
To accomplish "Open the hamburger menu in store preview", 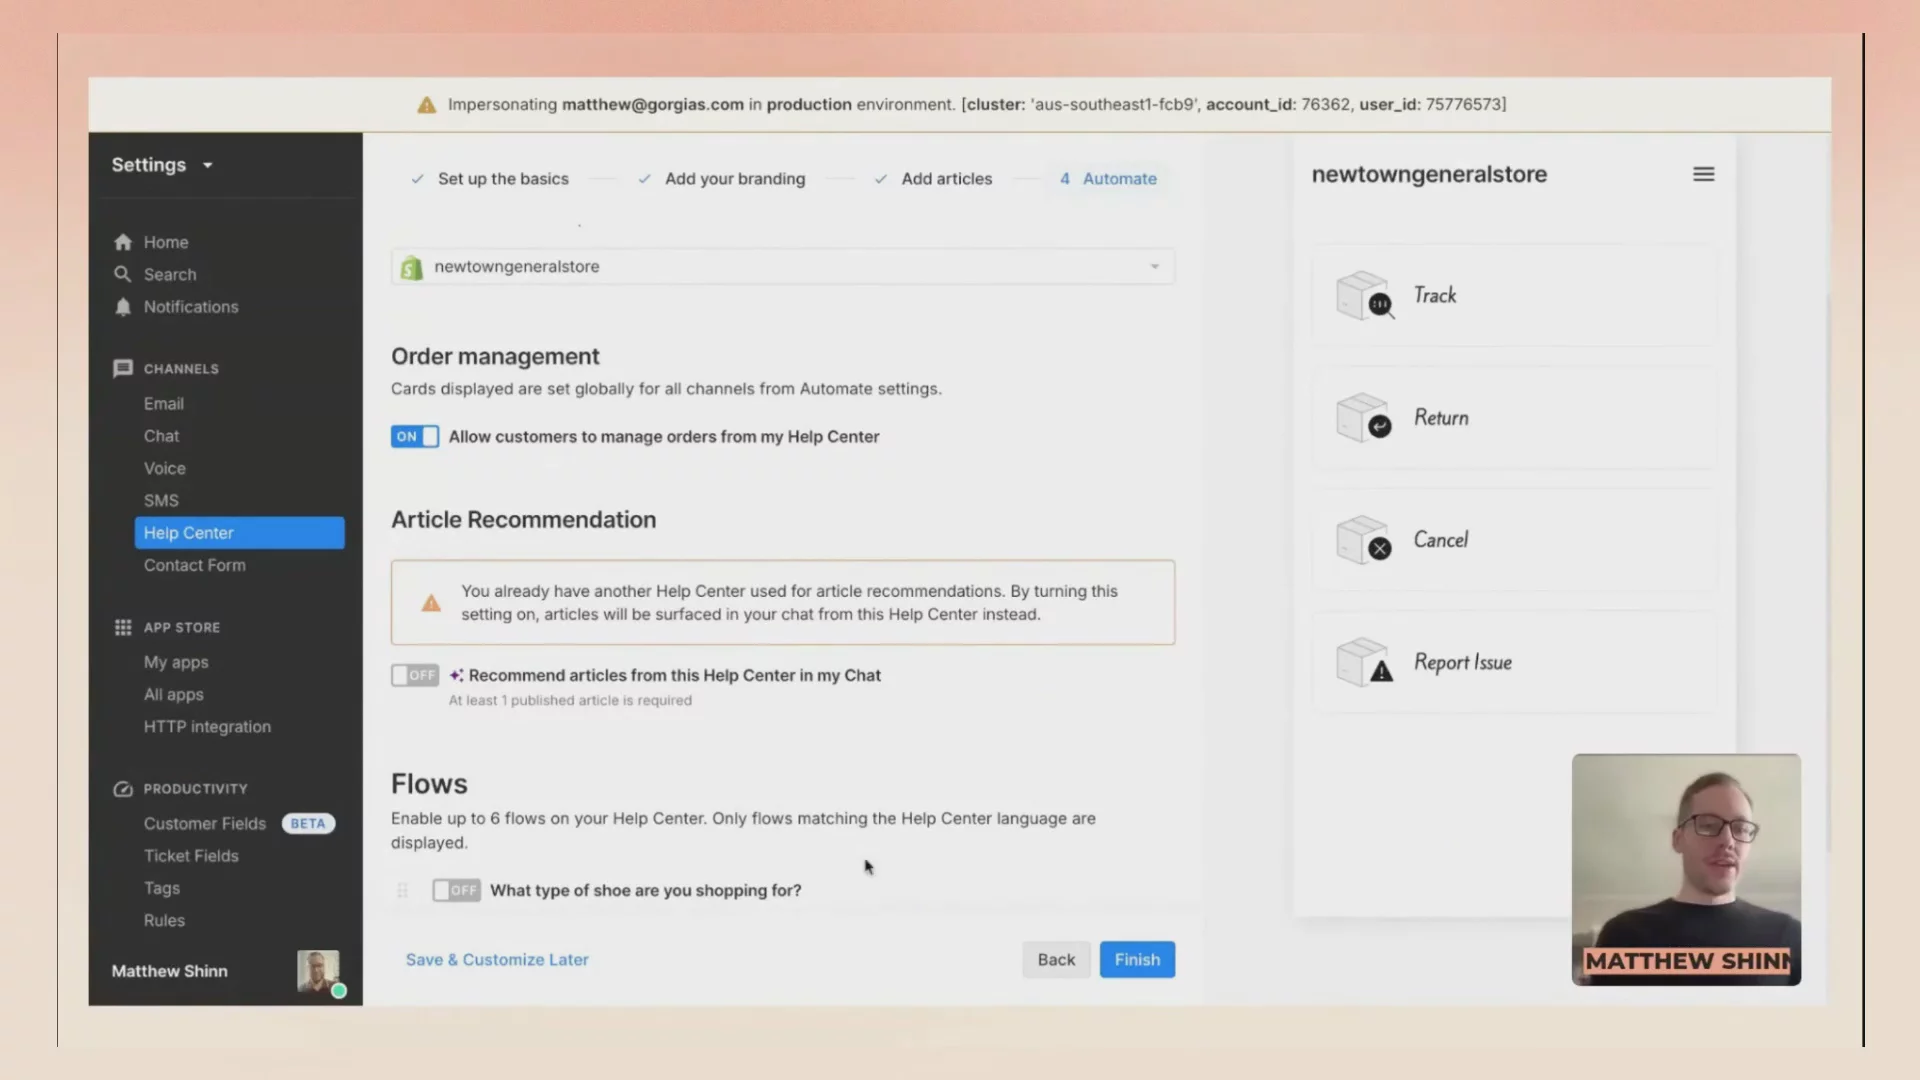I will (1704, 174).
